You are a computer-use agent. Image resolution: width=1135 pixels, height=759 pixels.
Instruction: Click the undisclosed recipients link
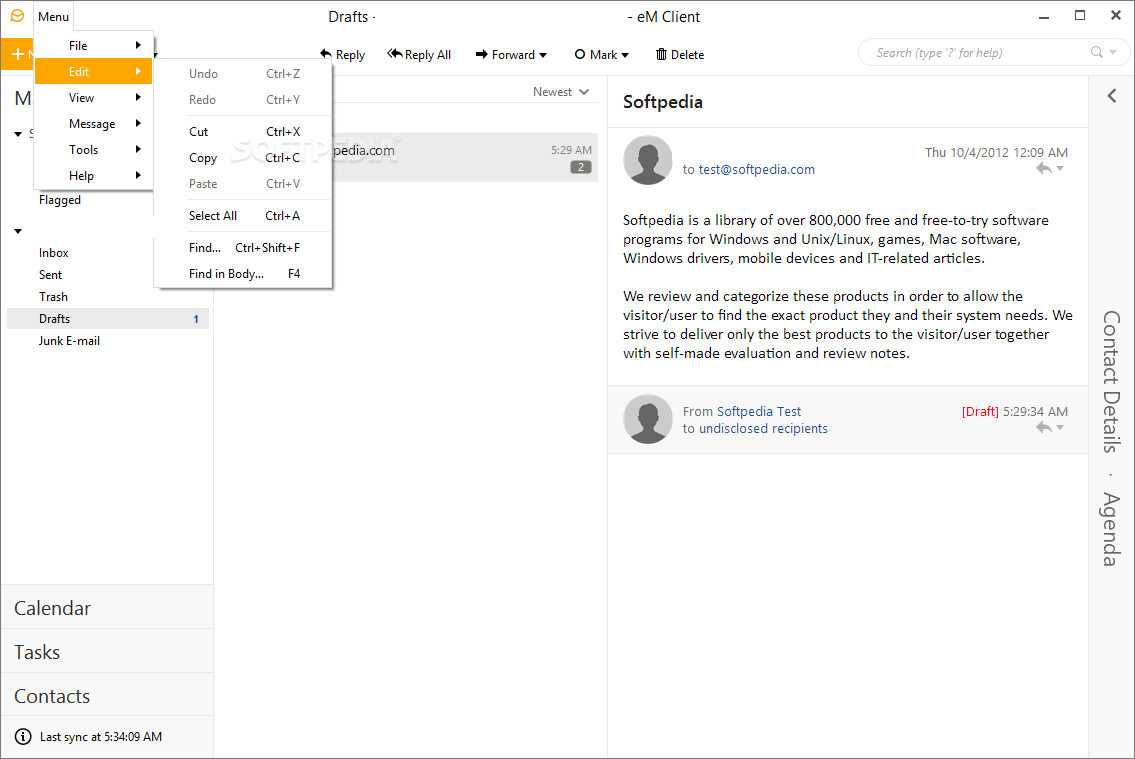click(x=763, y=428)
